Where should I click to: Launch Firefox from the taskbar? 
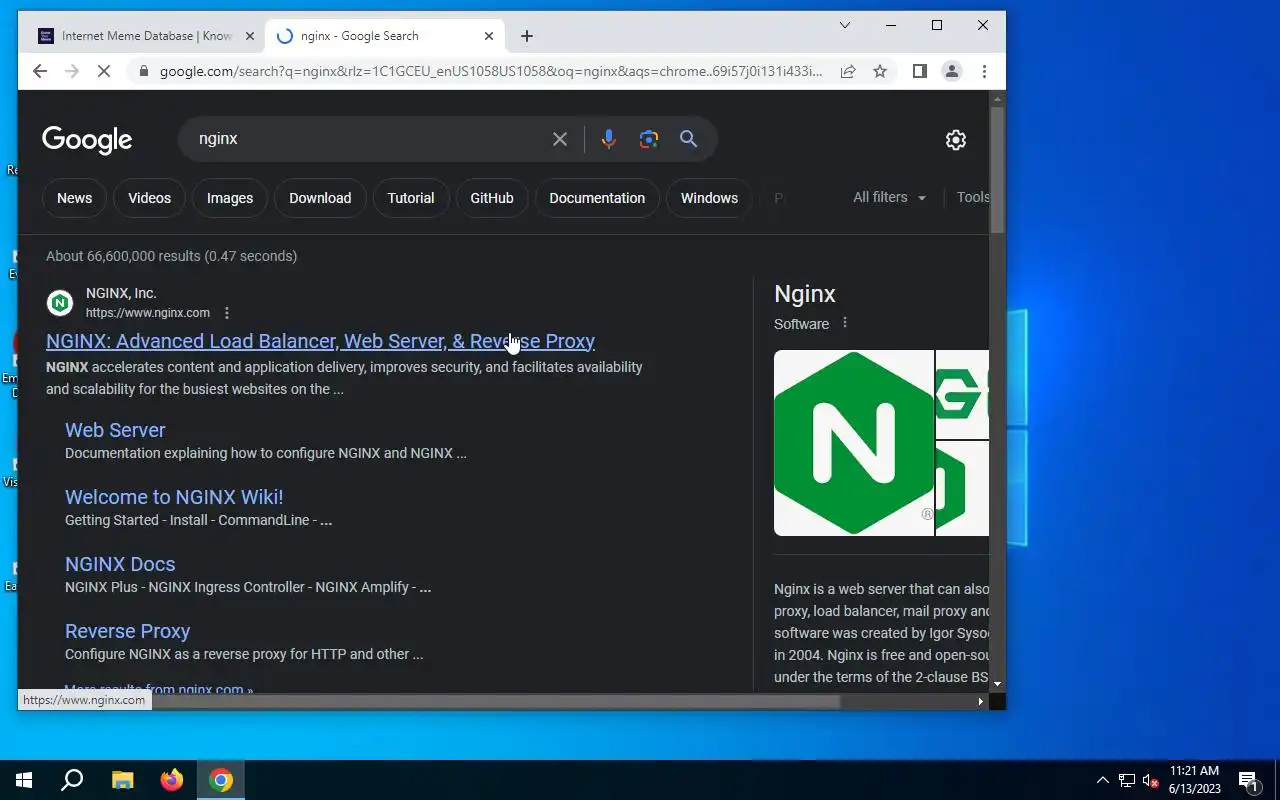172,780
